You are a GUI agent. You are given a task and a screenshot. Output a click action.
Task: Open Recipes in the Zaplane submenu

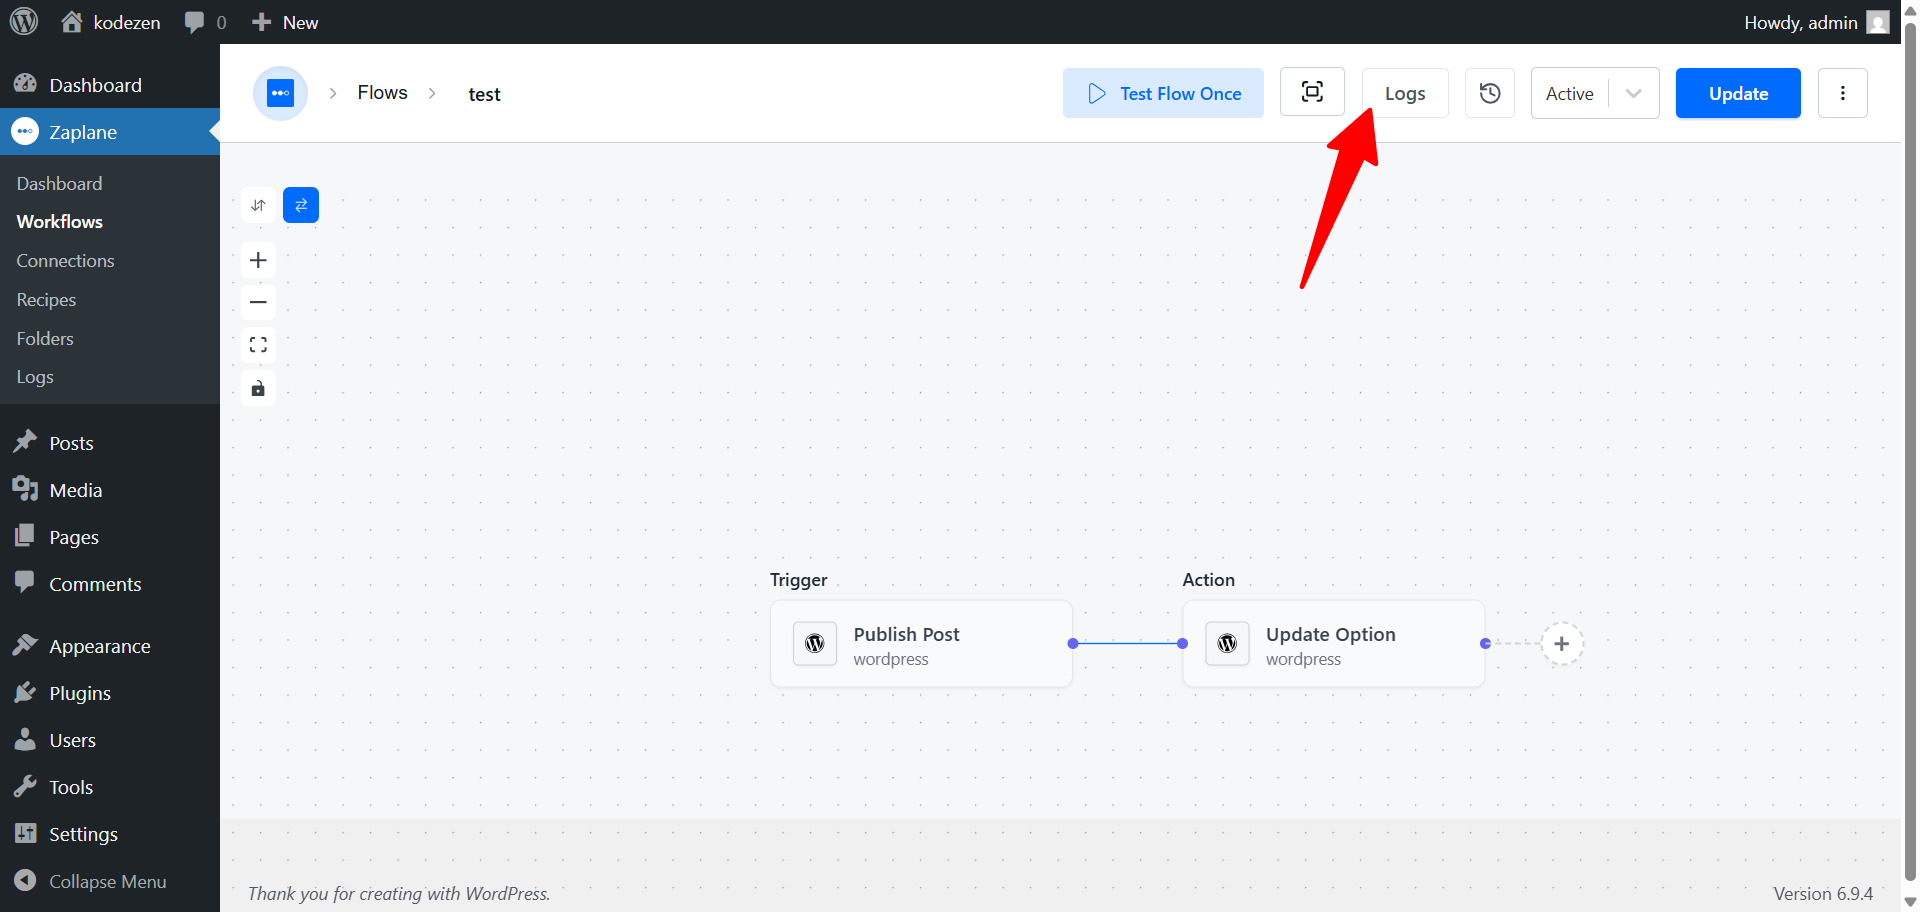pyautogui.click(x=46, y=299)
